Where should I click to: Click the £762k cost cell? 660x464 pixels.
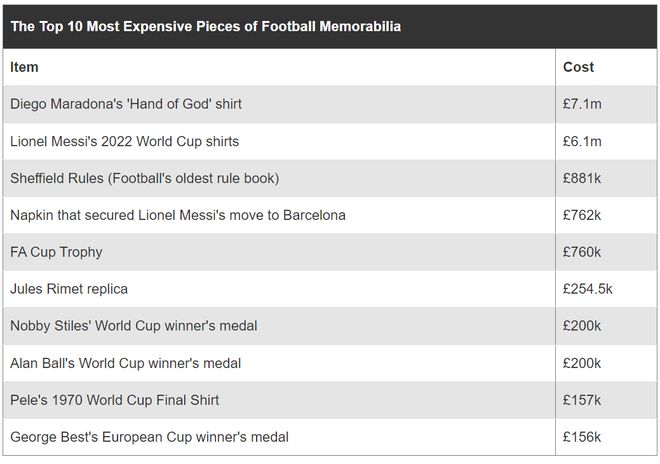pyautogui.click(x=582, y=215)
